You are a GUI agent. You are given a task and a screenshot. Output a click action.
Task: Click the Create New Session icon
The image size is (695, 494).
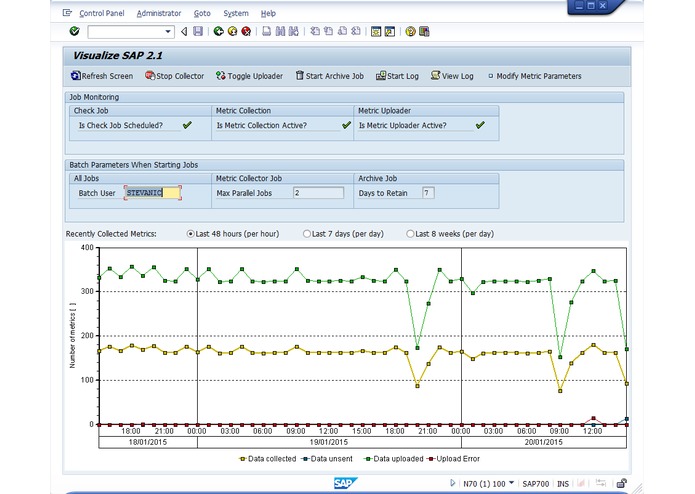point(376,31)
